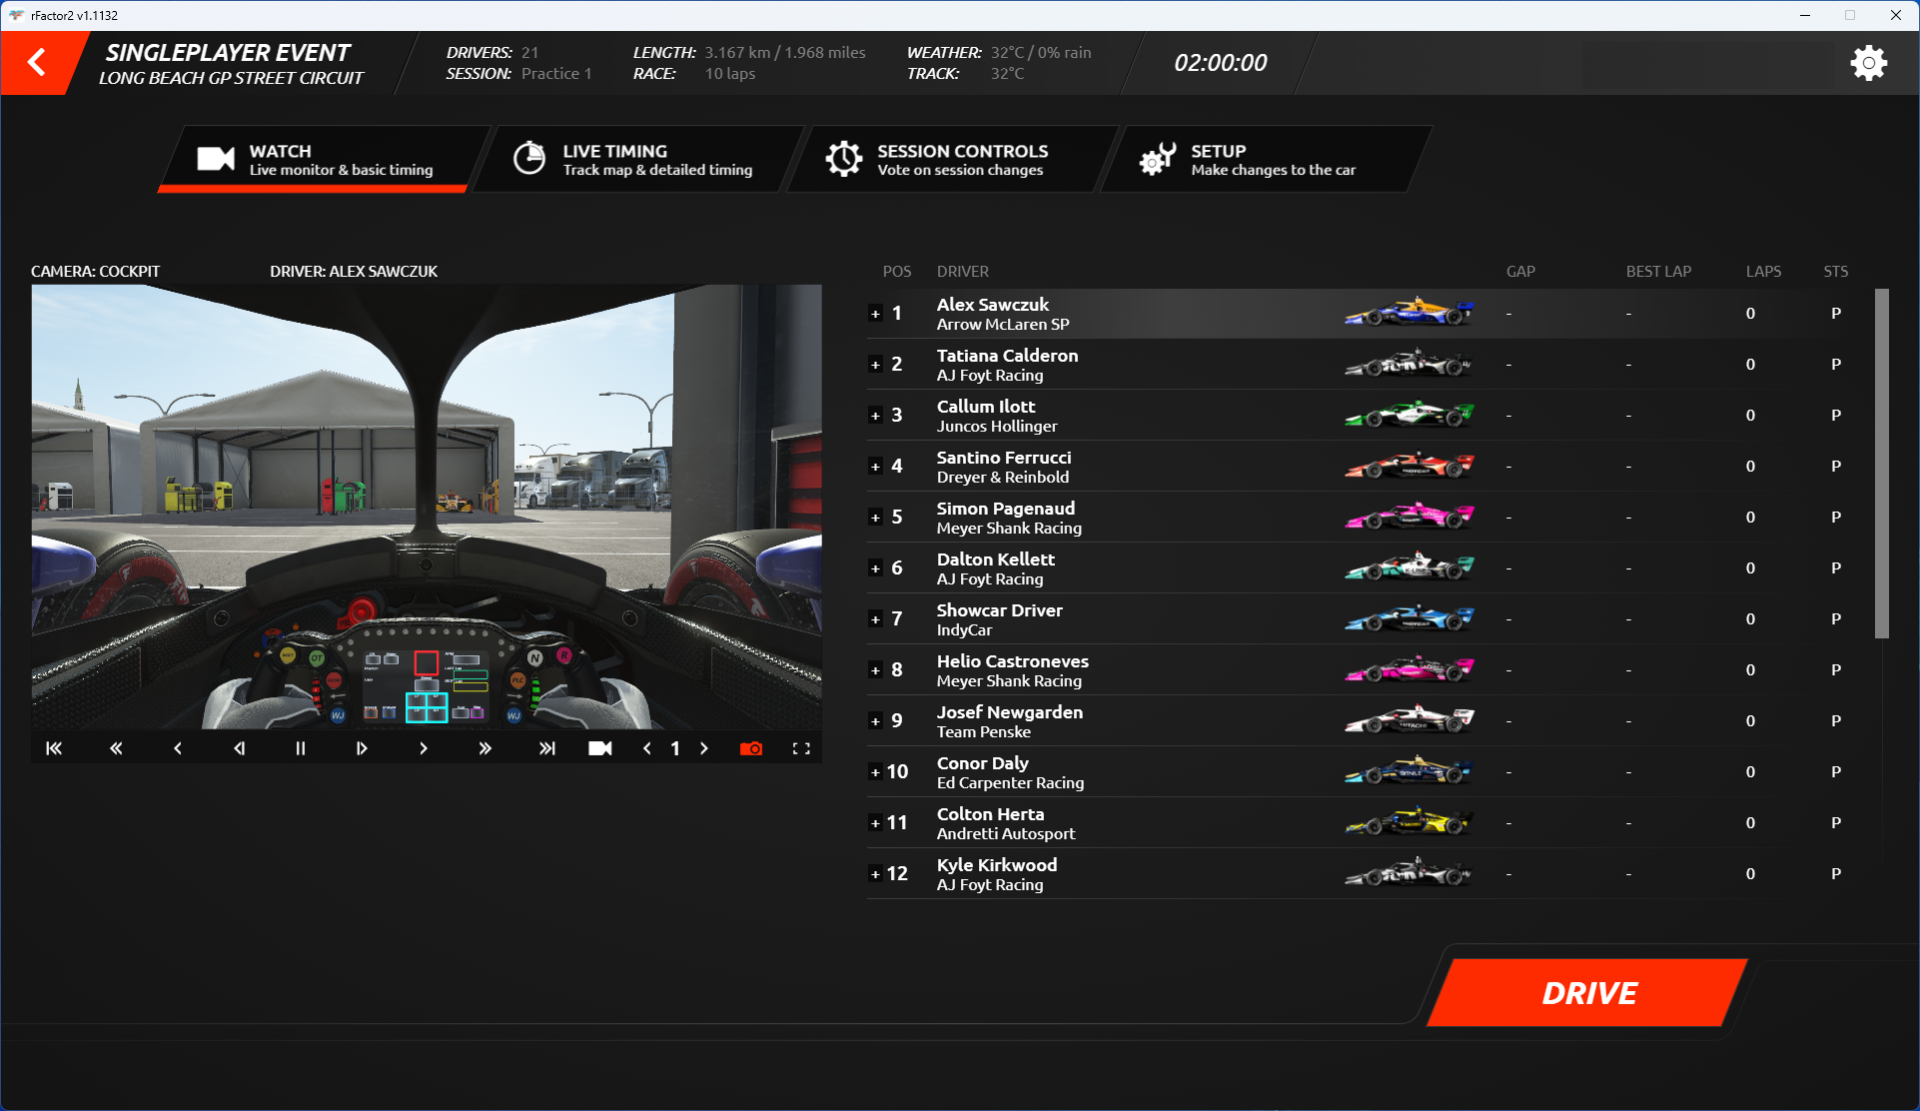Select Santino Ferrucci's red car thumbnail
The width and height of the screenshot is (1920, 1111).
point(1409,465)
